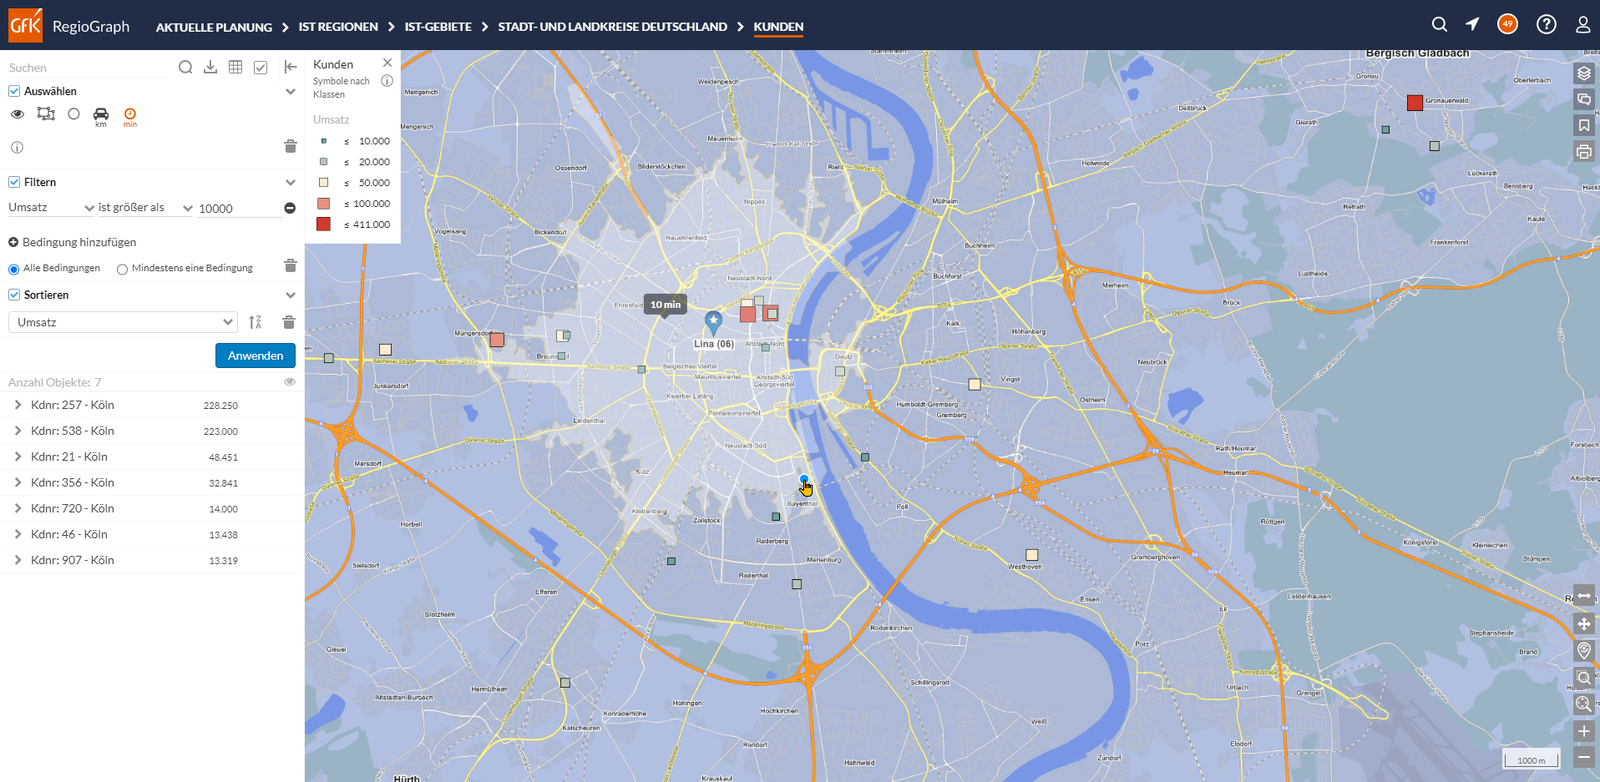Viewport: 1600px width, 782px height.
Task: Select Mindestens eine Bedingung radio option
Action: click(x=122, y=269)
